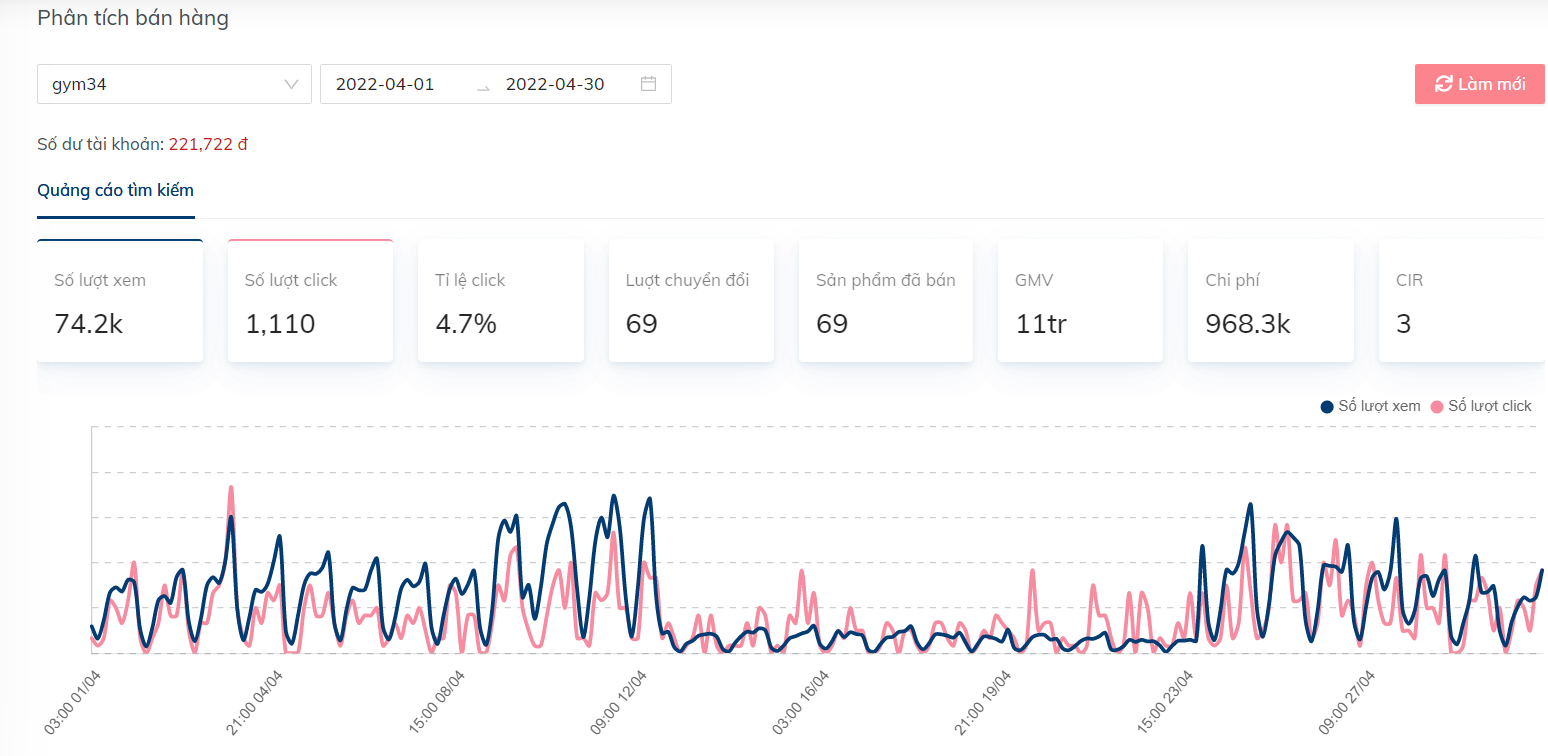Select the Lượt chuyển đổi metric card
This screenshot has width=1548, height=756.
pos(691,301)
